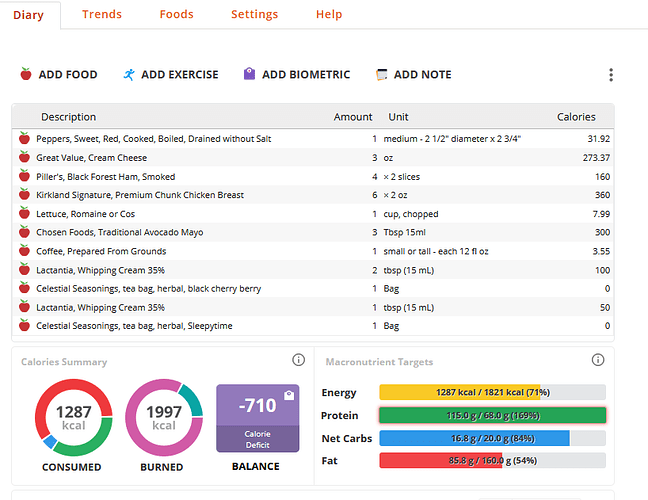Click the purple Add Biometric icon
This screenshot has width=648, height=500.
pyautogui.click(x=249, y=74)
